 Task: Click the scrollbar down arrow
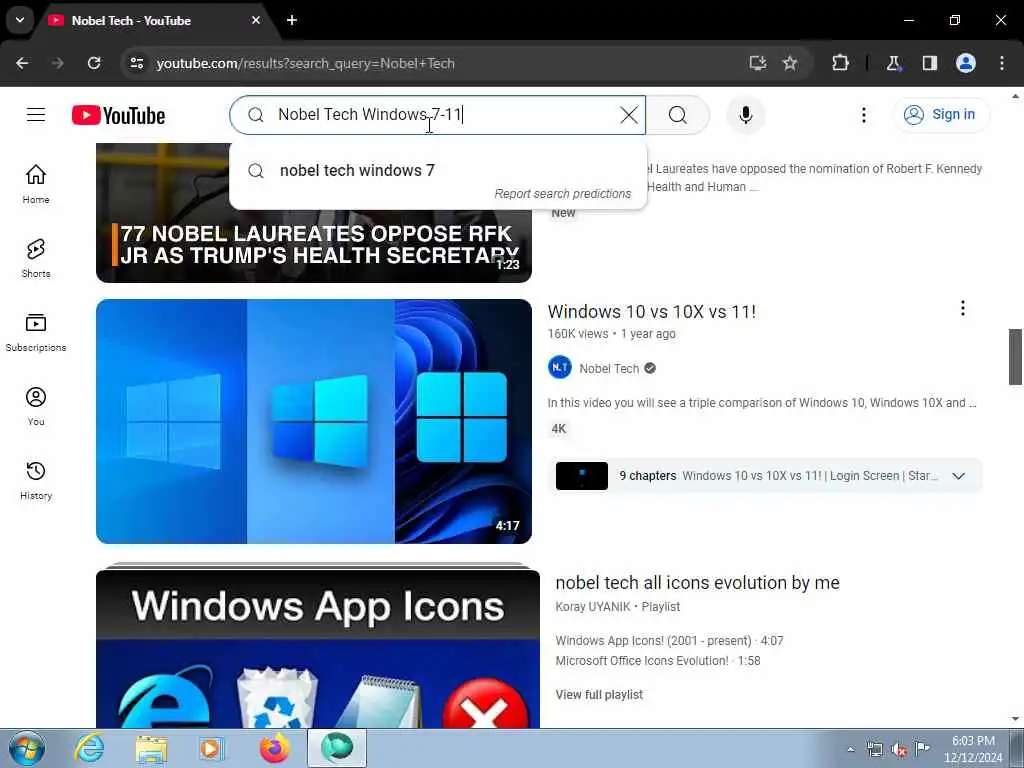click(x=1015, y=720)
